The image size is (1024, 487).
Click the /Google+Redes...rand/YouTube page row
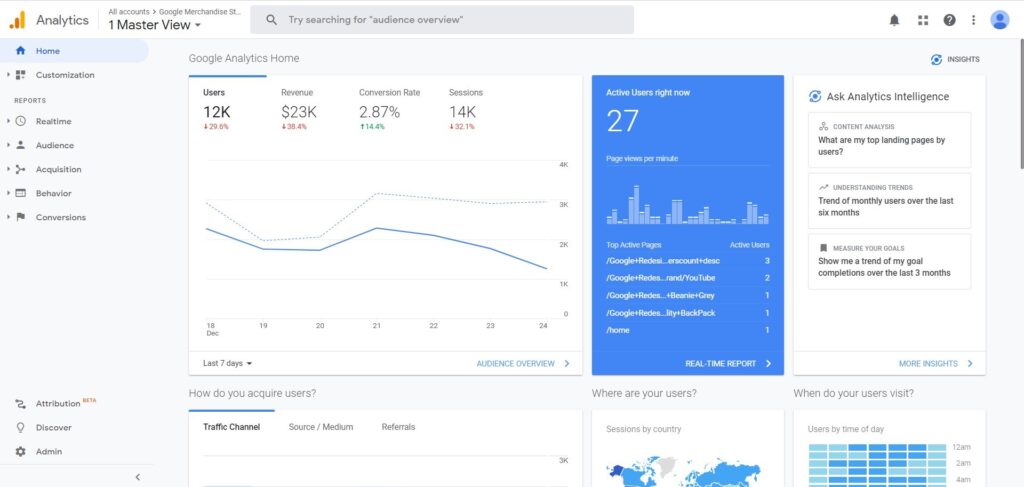[688, 278]
